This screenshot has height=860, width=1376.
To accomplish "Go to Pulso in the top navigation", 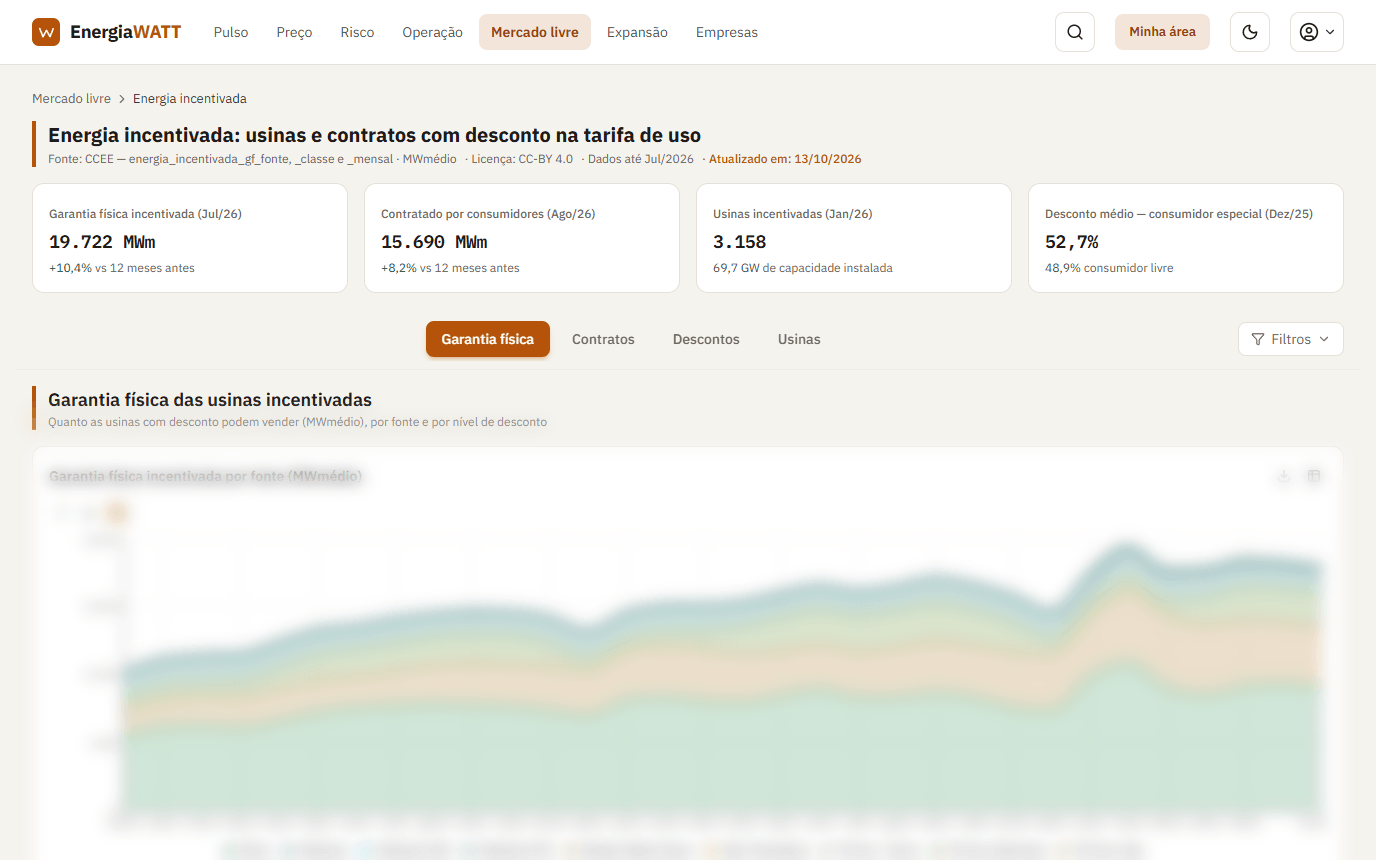I will [231, 32].
